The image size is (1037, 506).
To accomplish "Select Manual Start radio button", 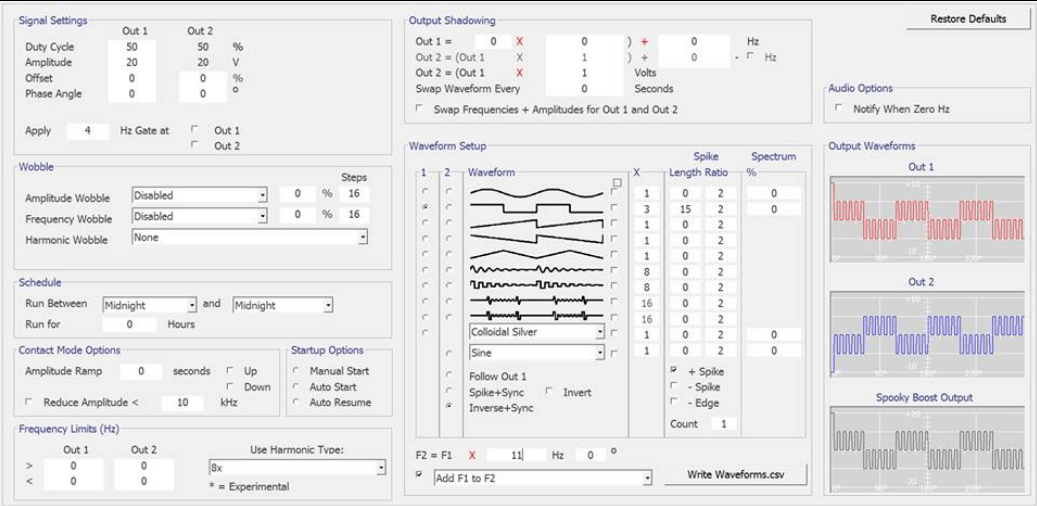I will coord(296,370).
